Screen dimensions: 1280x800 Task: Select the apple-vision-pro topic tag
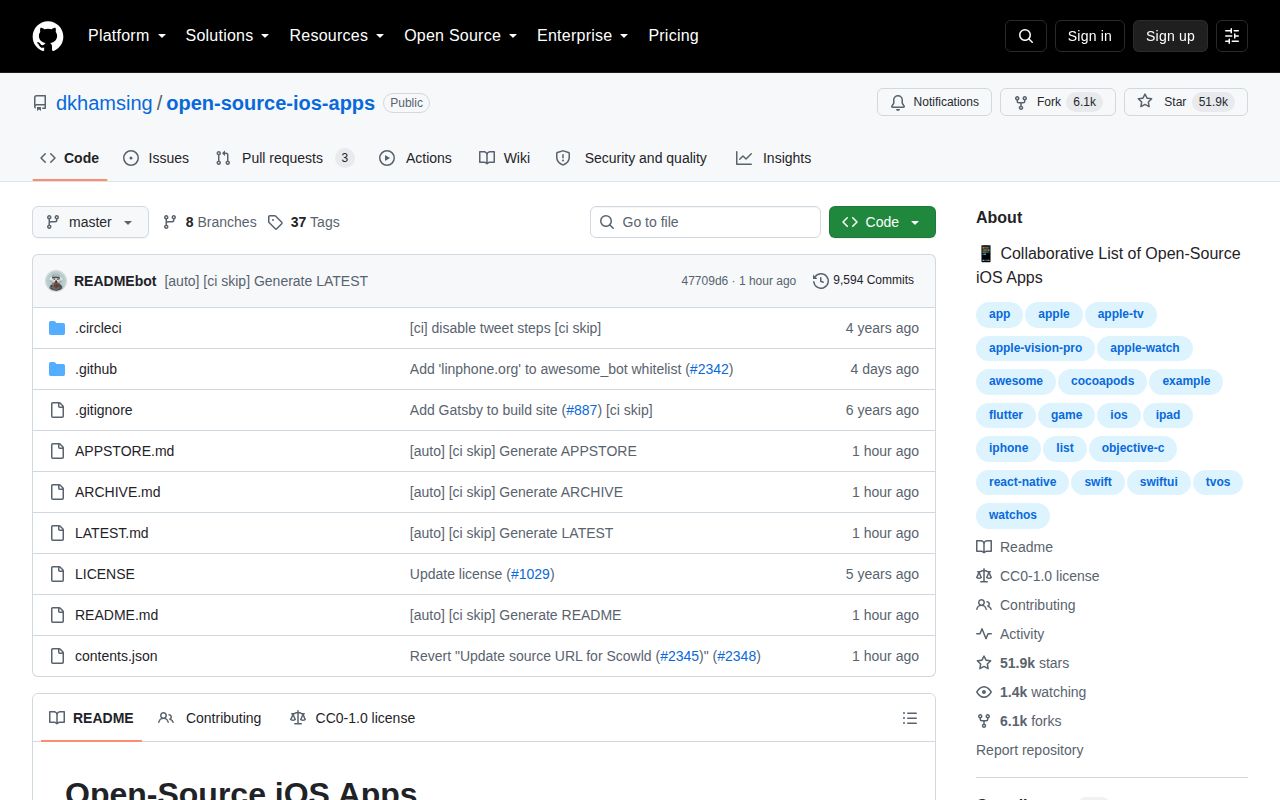(x=1035, y=348)
